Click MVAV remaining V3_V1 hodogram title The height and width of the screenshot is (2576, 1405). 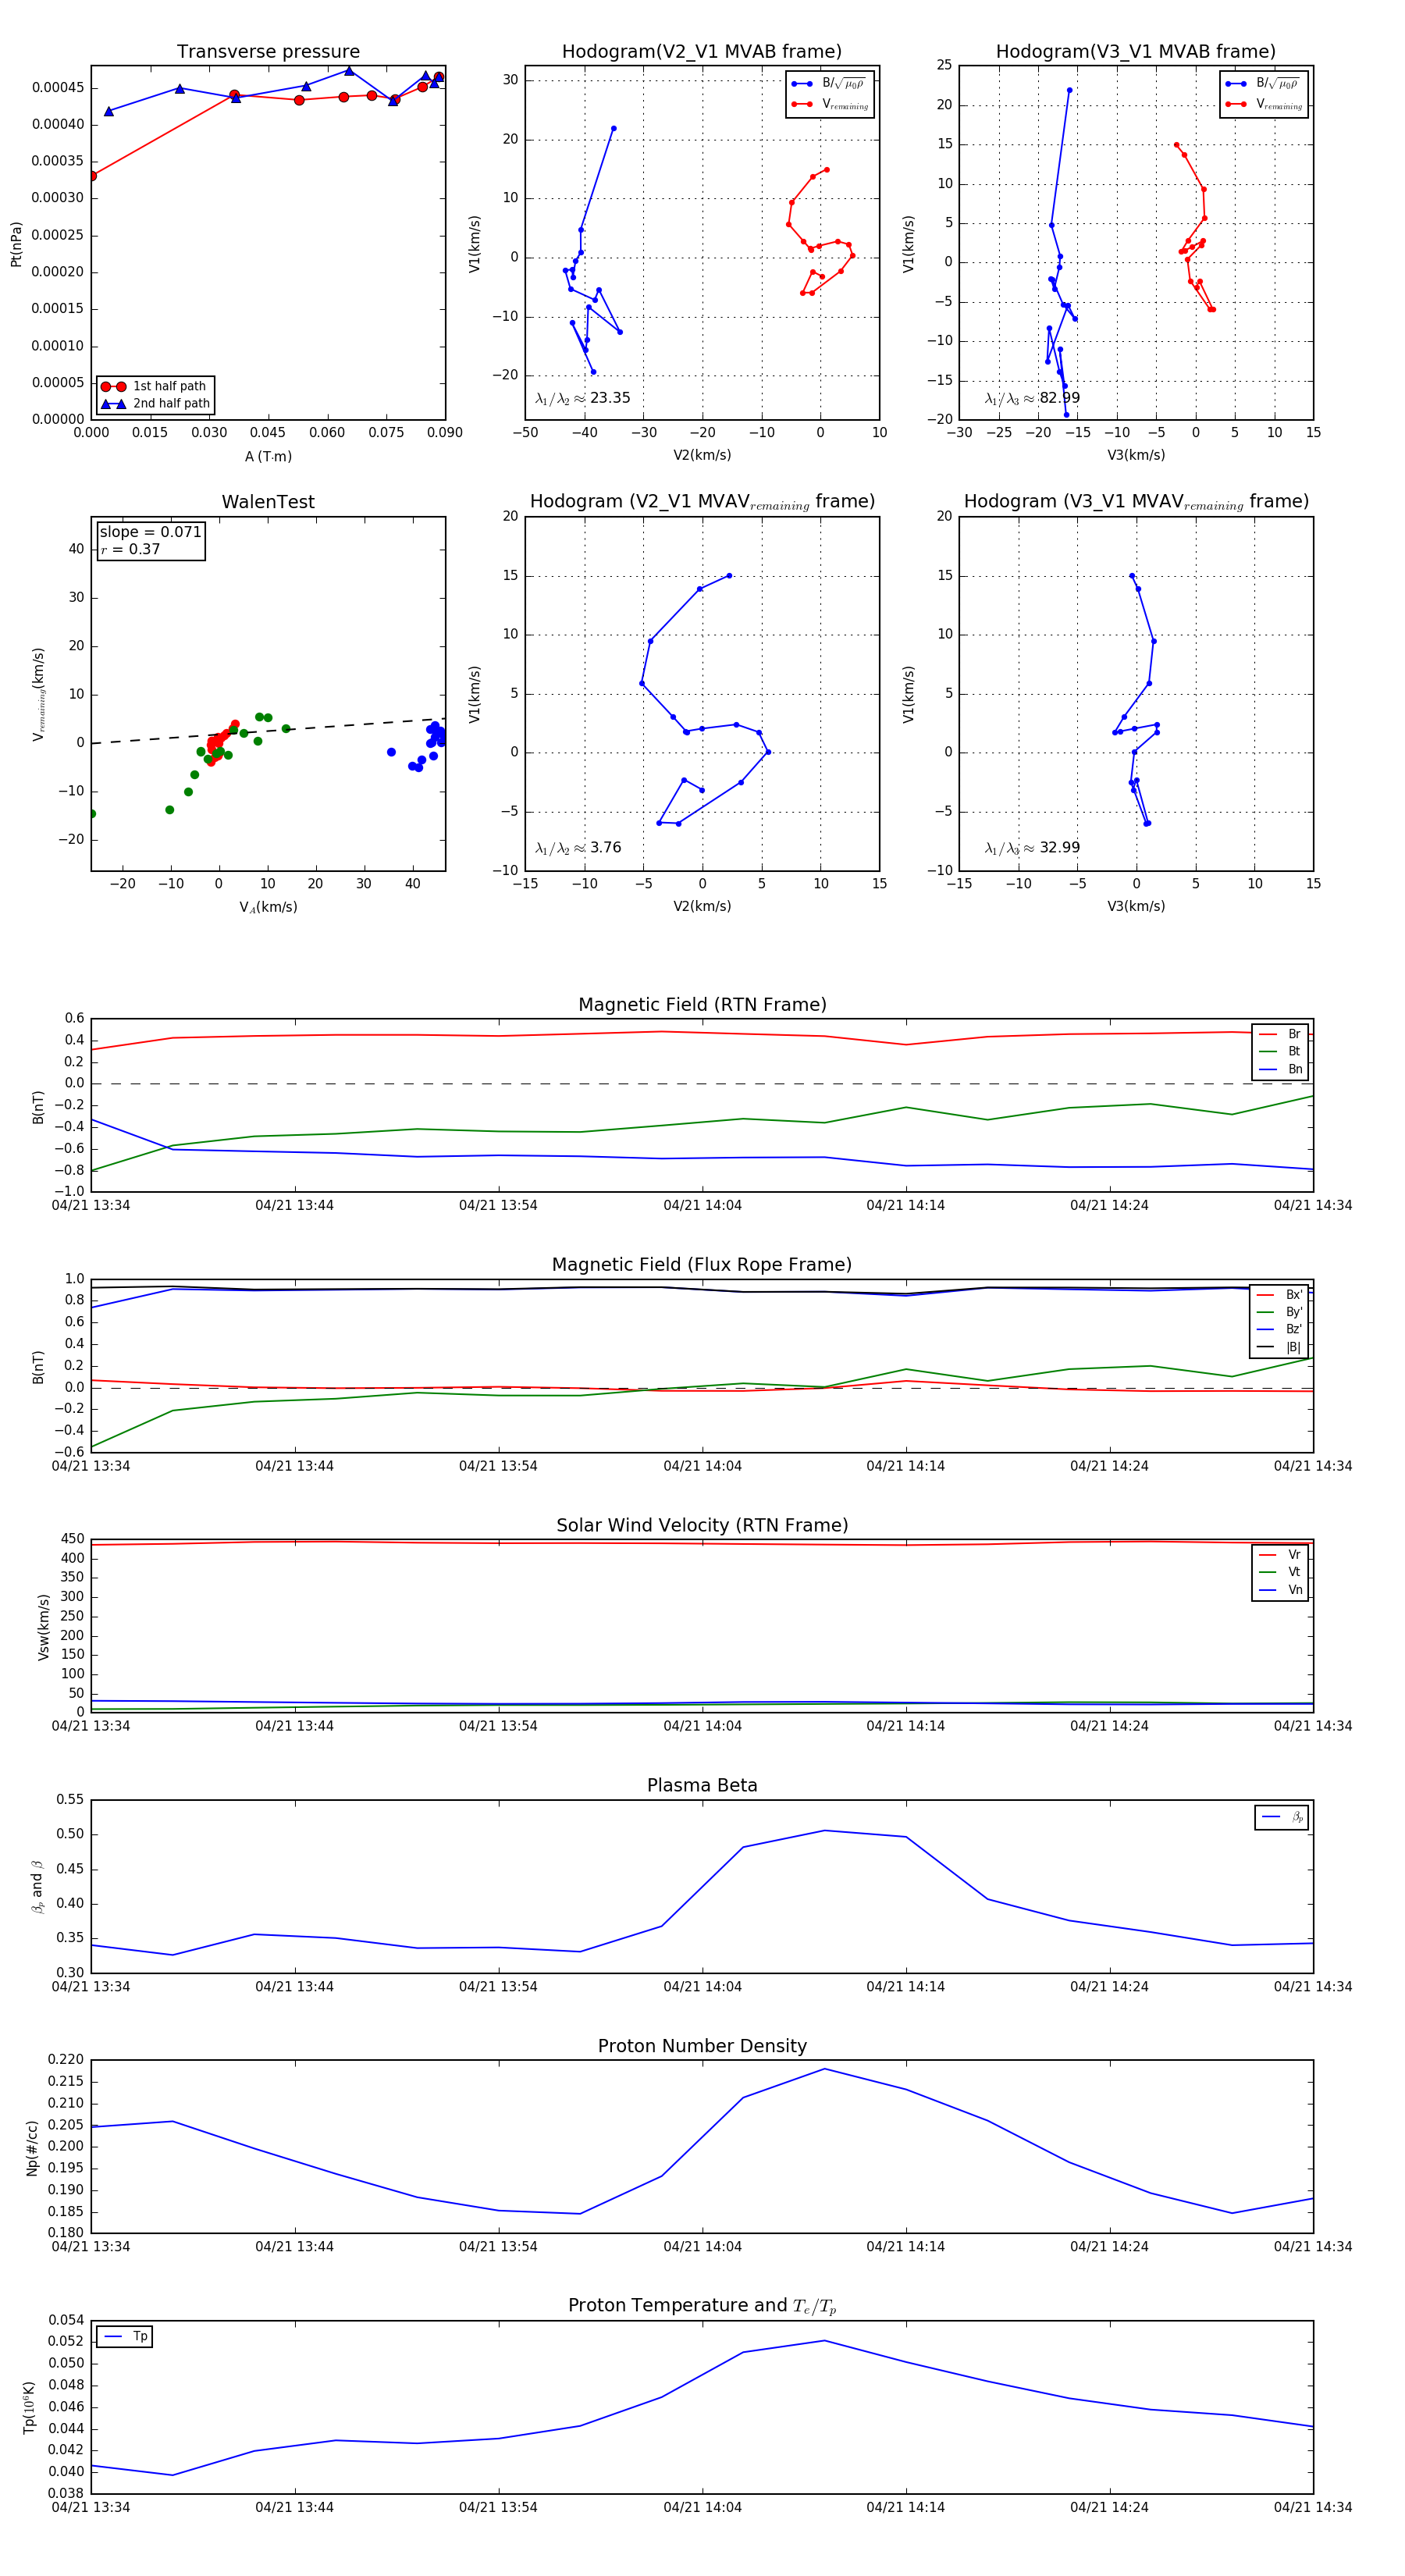pyautogui.click(x=1136, y=502)
